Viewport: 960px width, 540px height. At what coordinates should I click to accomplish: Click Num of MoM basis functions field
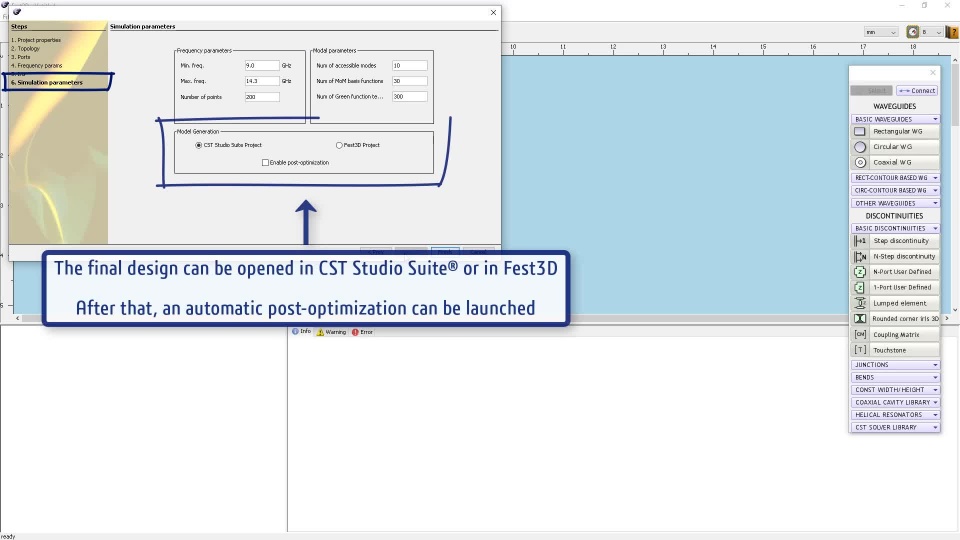pyautogui.click(x=410, y=81)
